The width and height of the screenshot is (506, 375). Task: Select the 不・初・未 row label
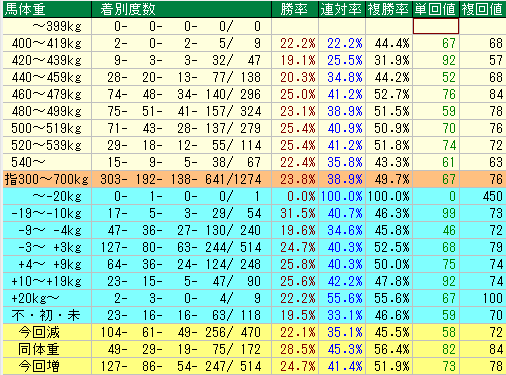47,315
